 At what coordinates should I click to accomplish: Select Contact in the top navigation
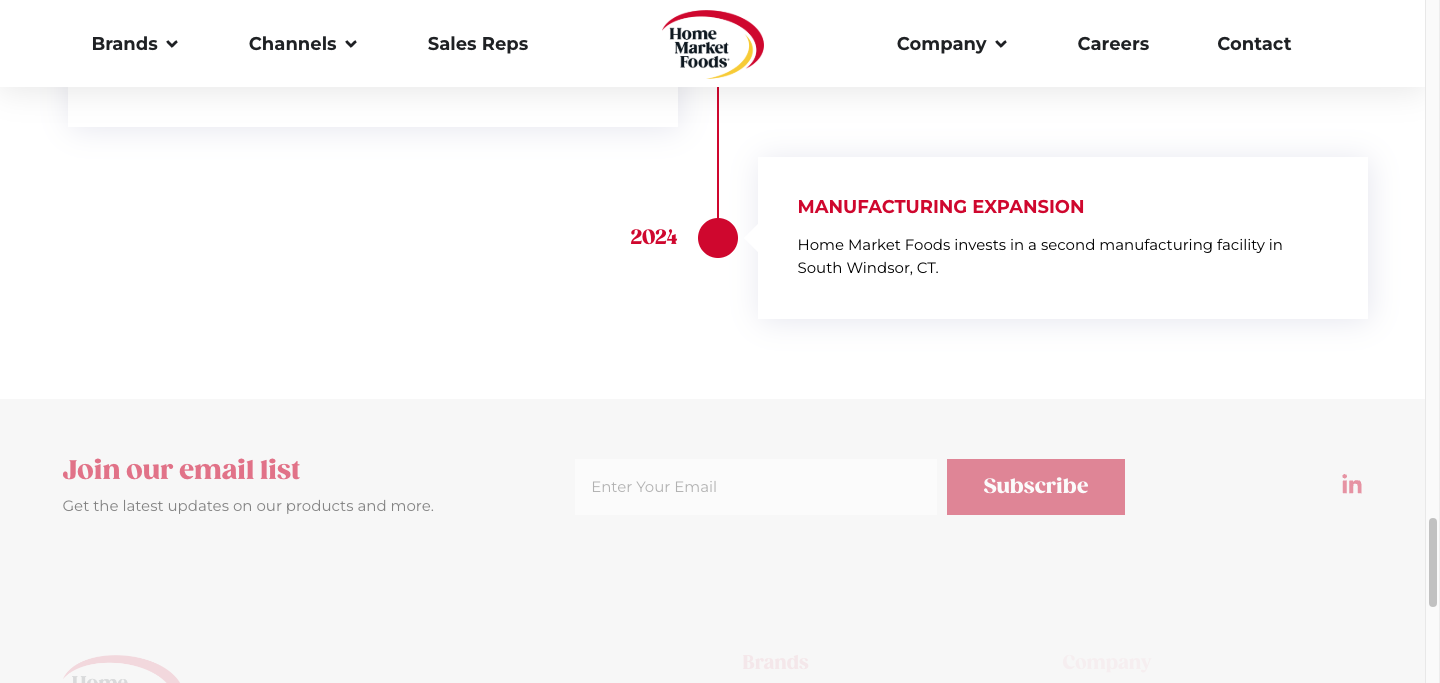click(1254, 44)
